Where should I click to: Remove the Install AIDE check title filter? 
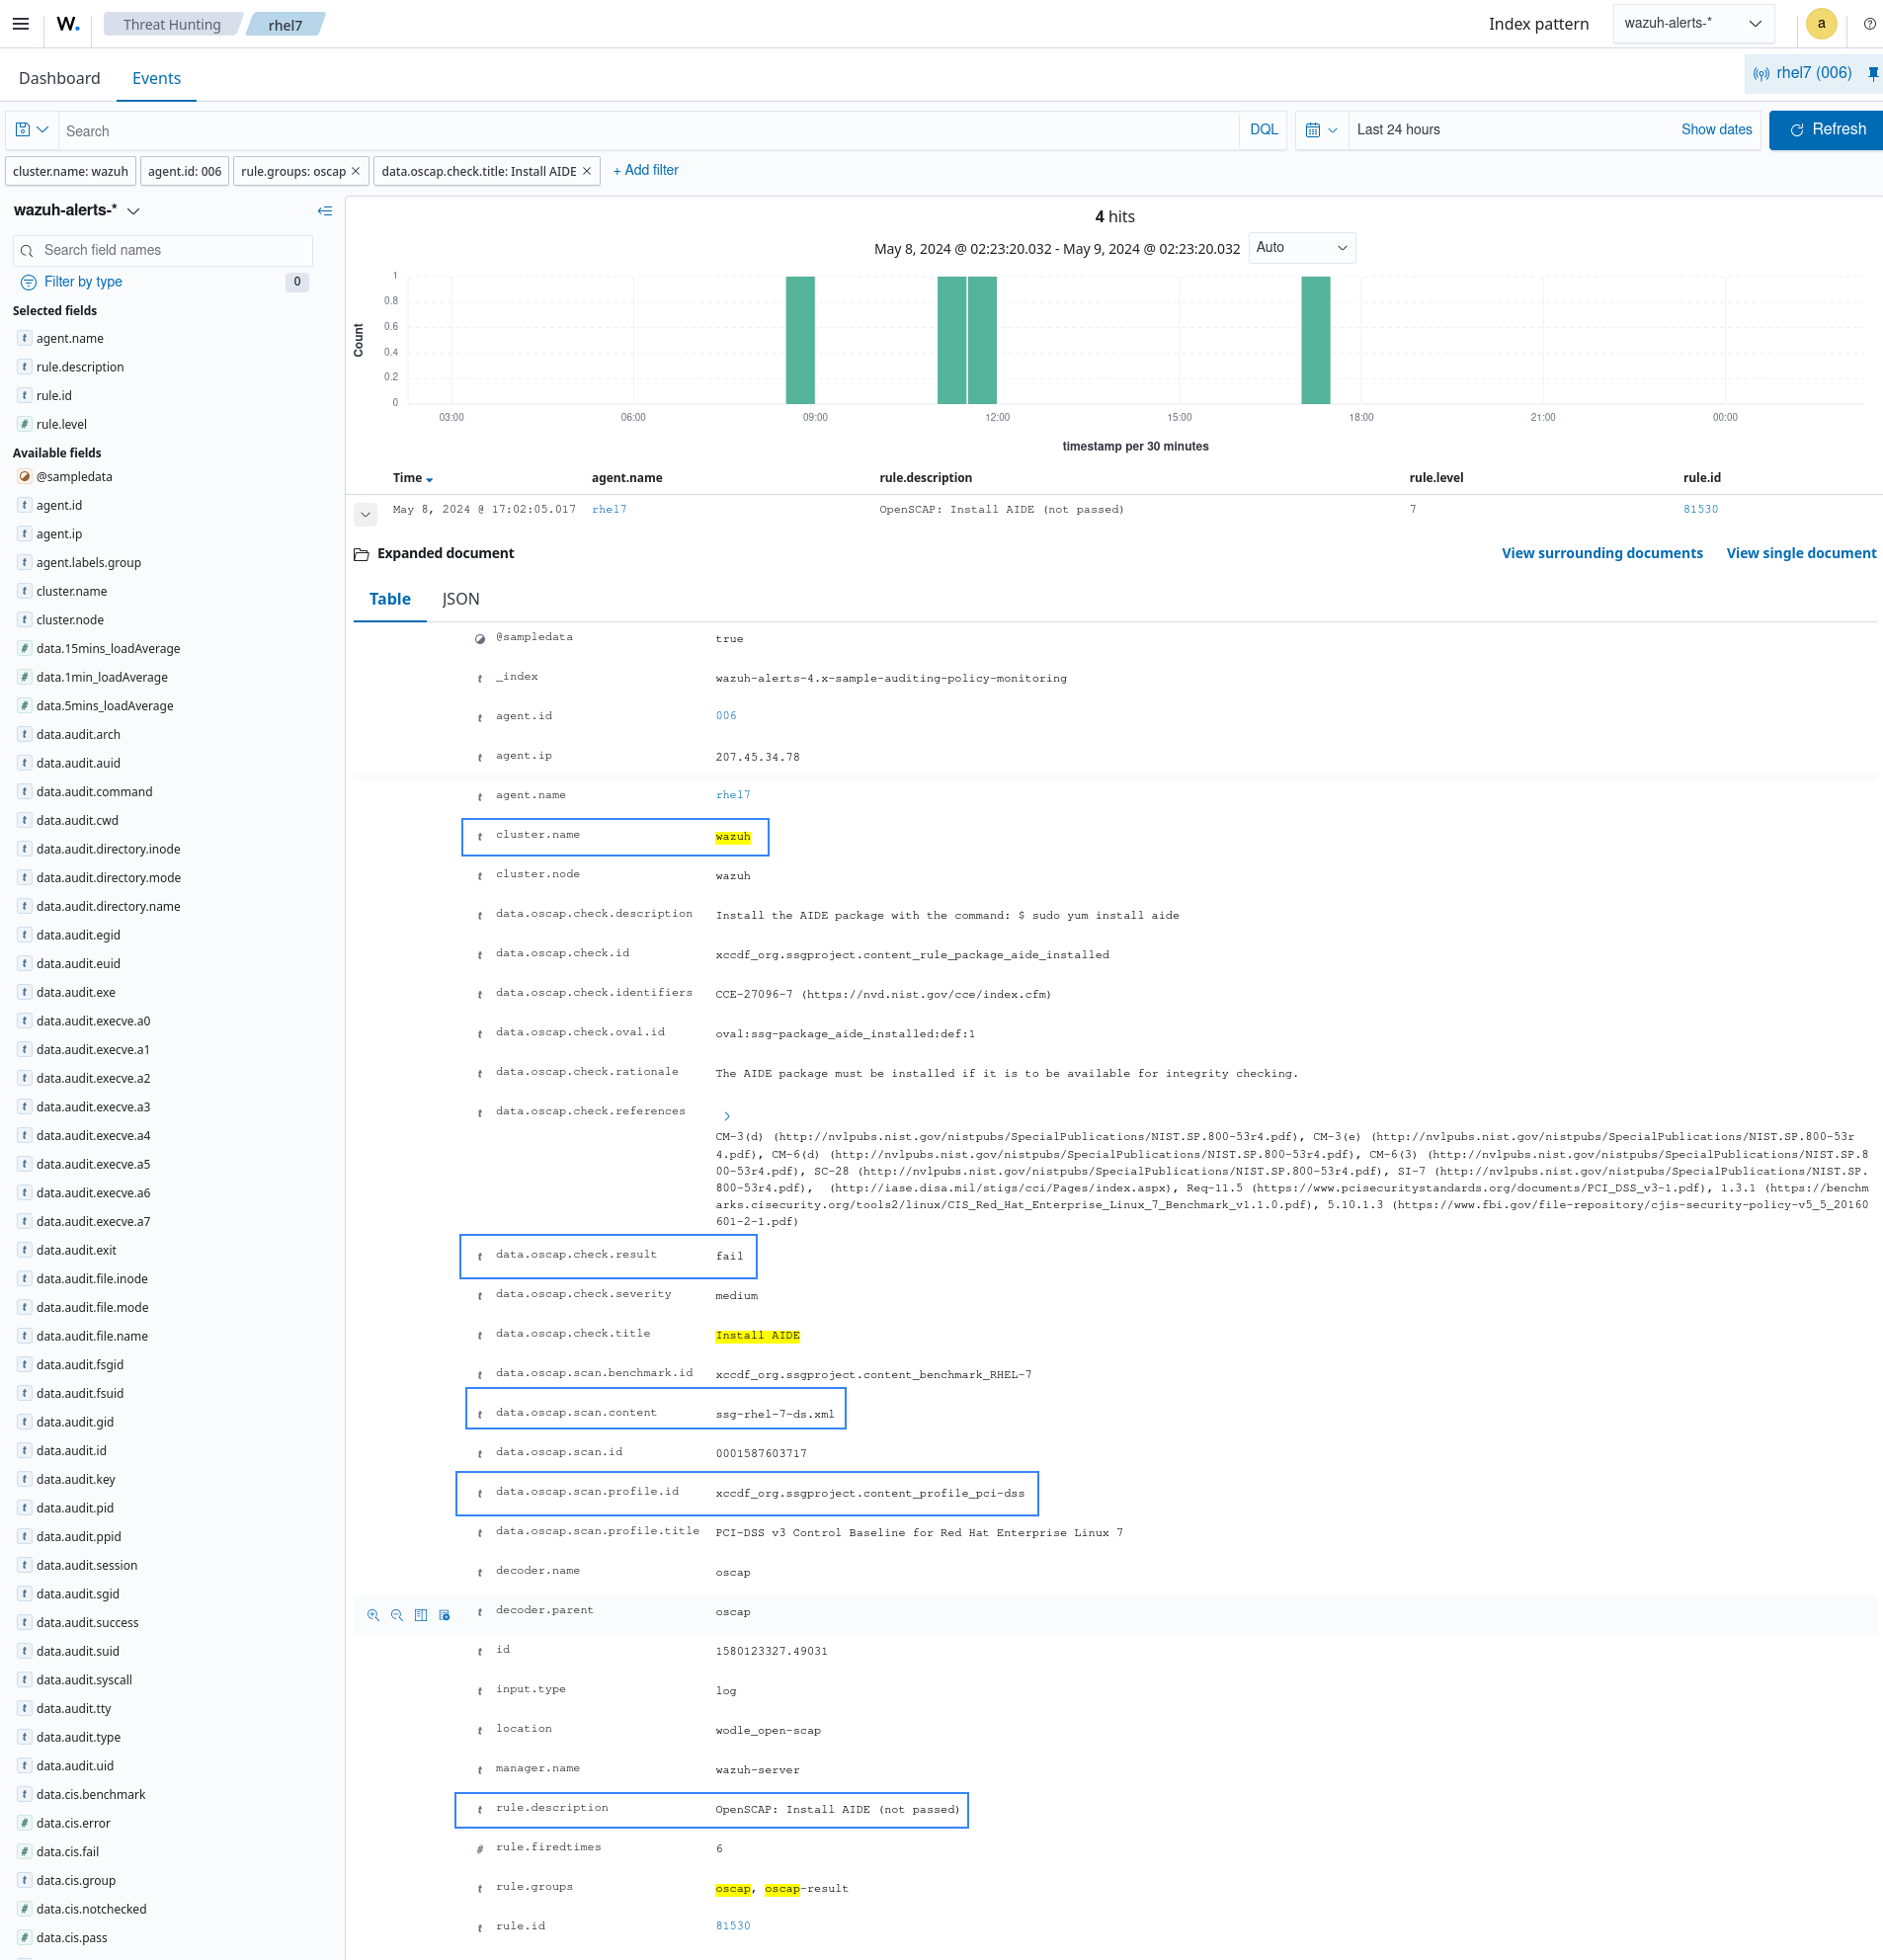tap(587, 171)
